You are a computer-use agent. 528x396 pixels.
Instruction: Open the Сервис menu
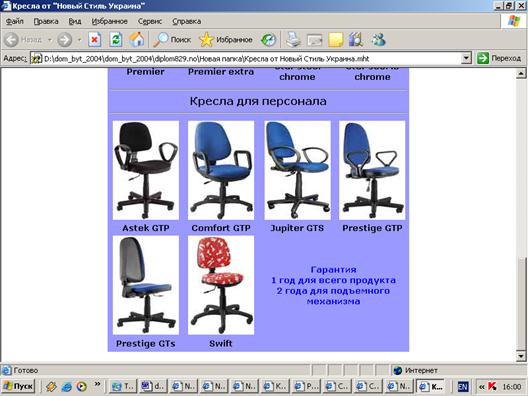pyautogui.click(x=150, y=21)
